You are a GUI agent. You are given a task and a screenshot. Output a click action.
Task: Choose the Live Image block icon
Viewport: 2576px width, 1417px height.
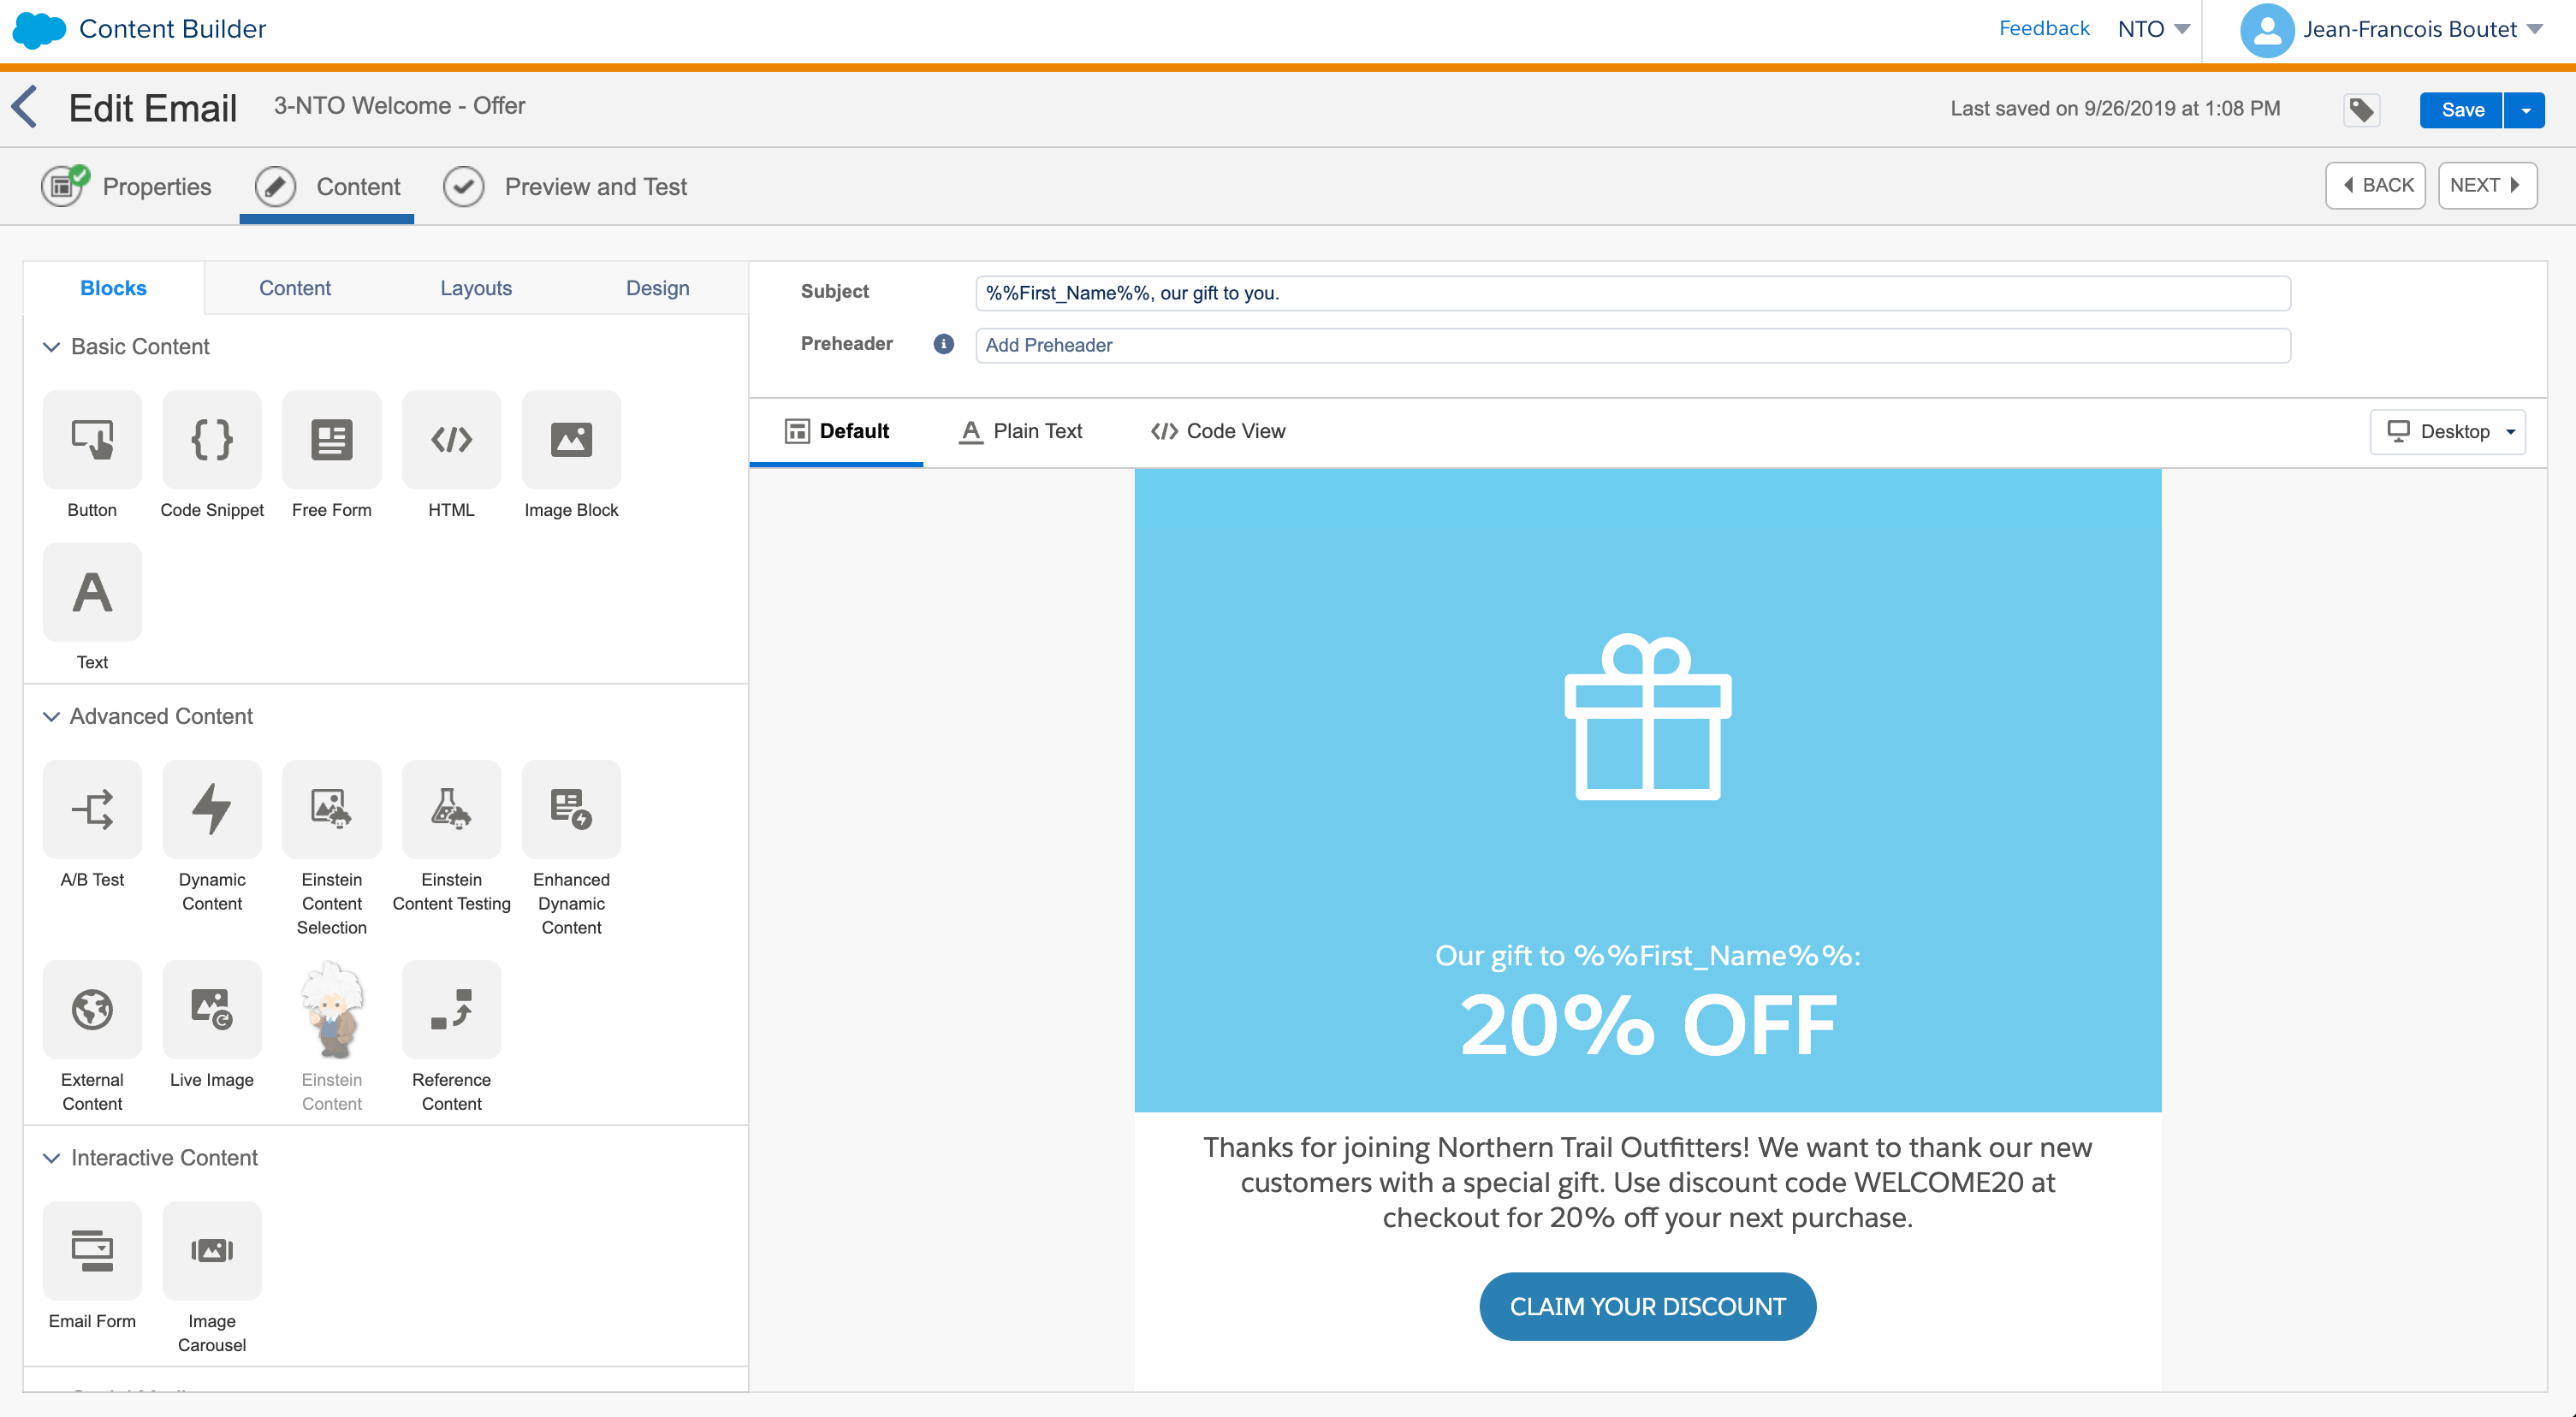(x=212, y=1009)
